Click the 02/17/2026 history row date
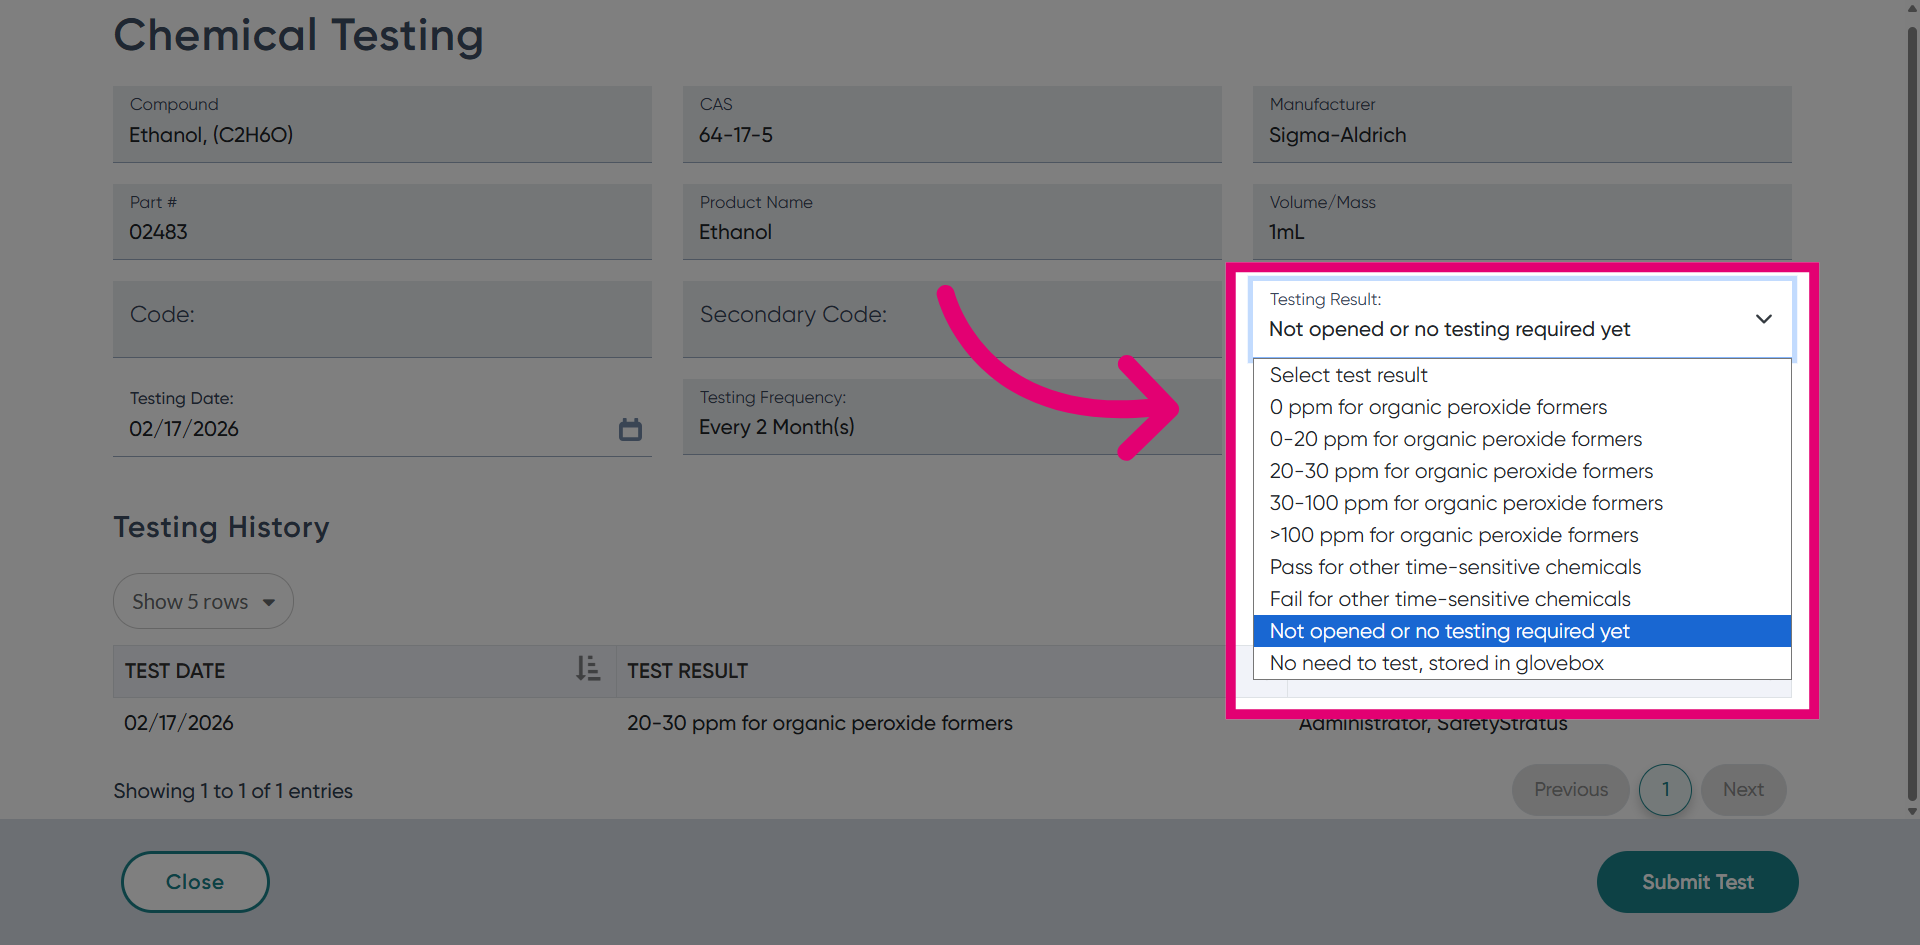1920x945 pixels. pyautogui.click(x=179, y=723)
